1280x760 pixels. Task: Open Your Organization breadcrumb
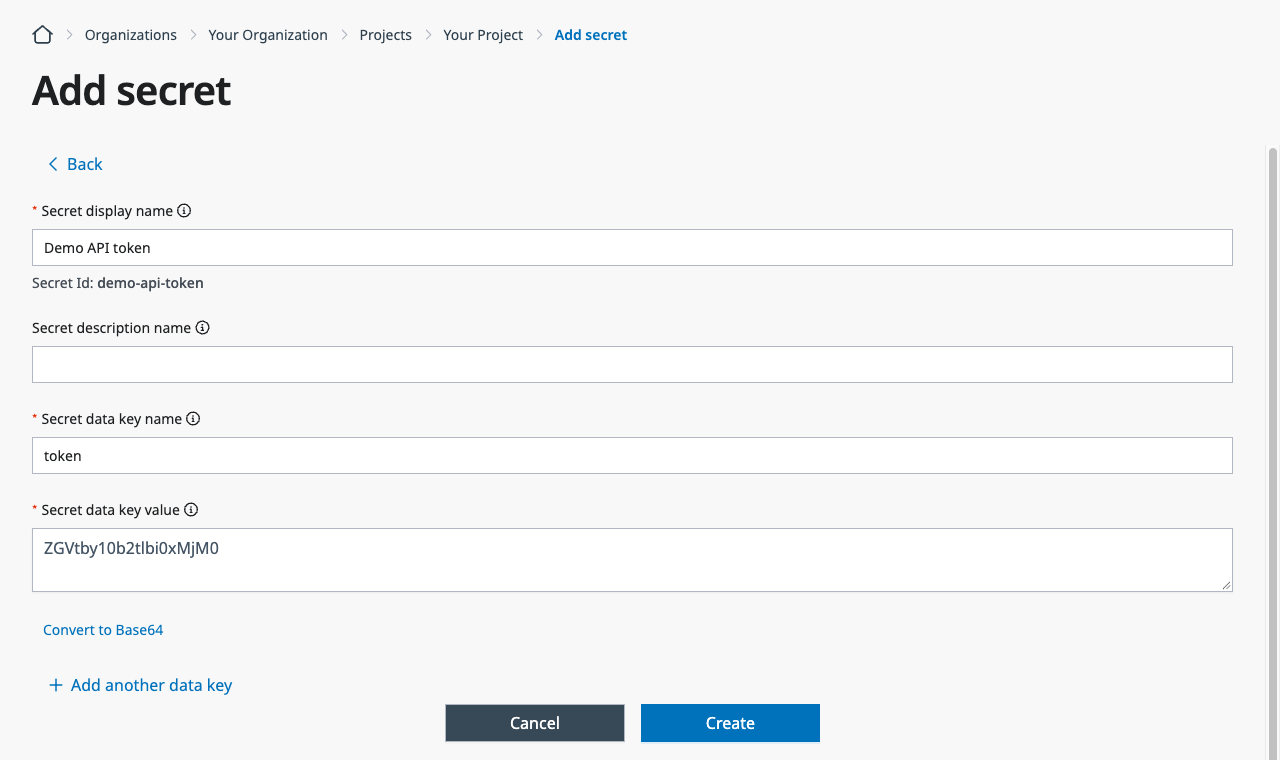coord(268,35)
